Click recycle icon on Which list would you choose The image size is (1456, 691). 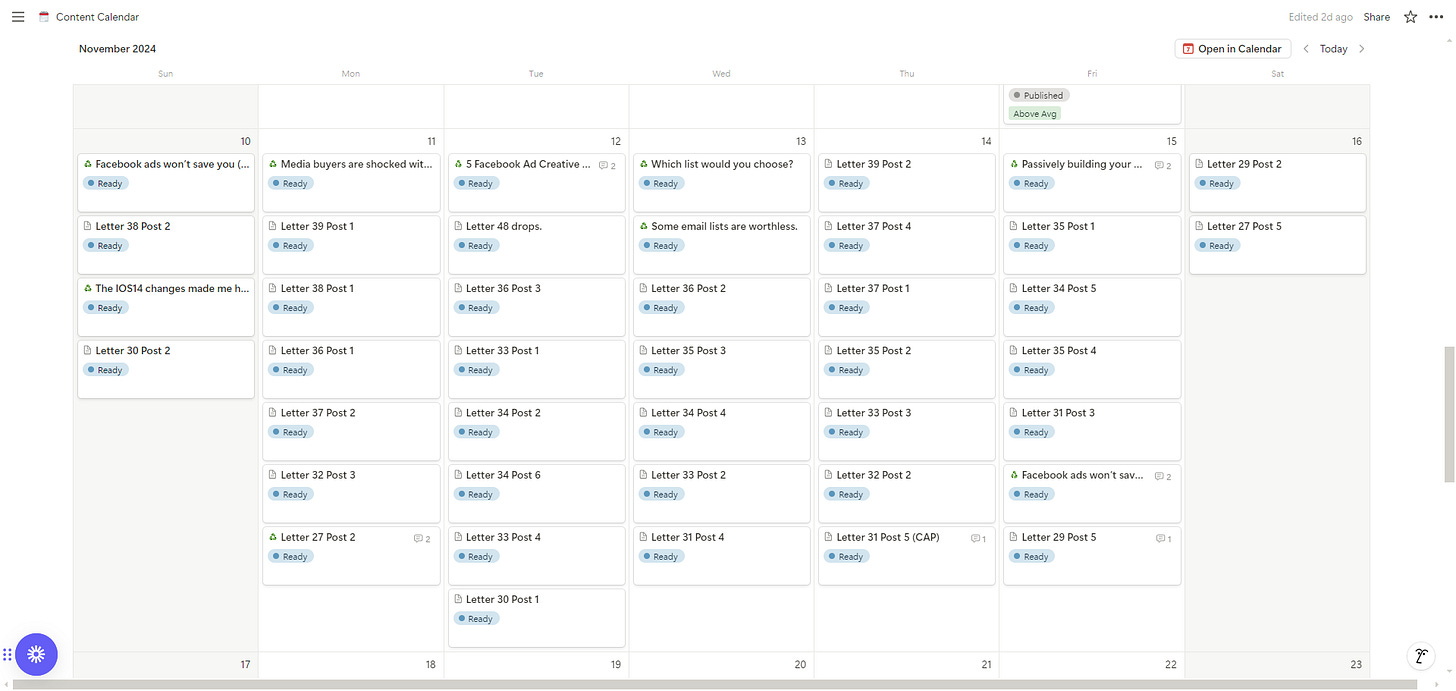[643, 164]
